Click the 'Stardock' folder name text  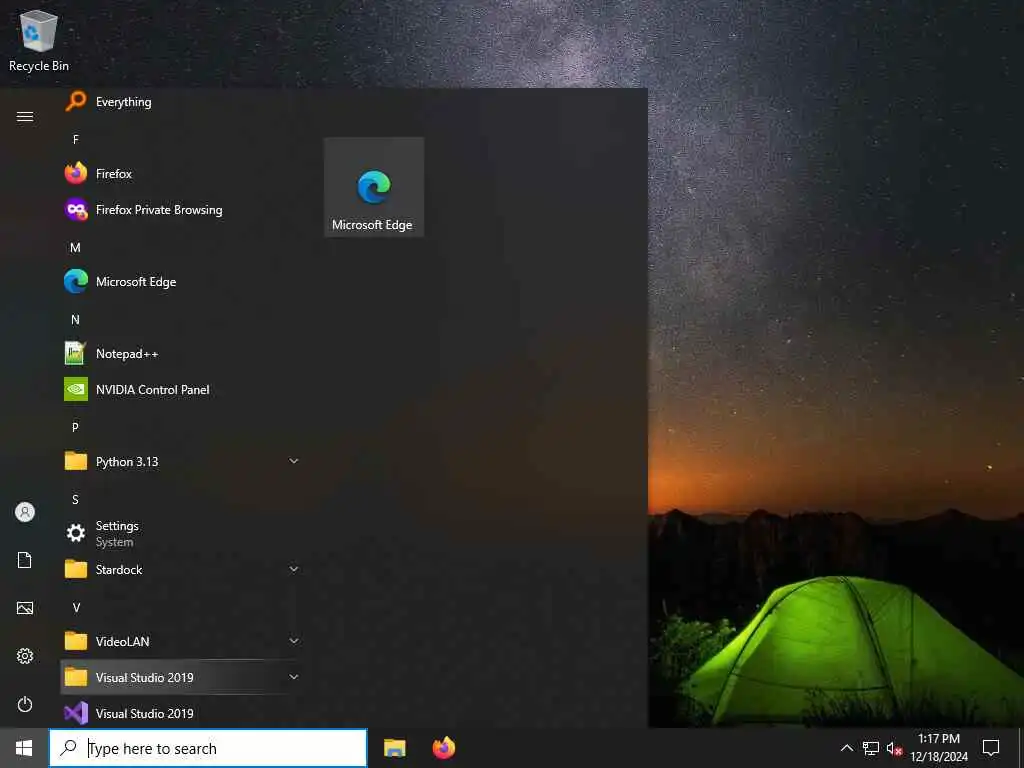click(119, 569)
